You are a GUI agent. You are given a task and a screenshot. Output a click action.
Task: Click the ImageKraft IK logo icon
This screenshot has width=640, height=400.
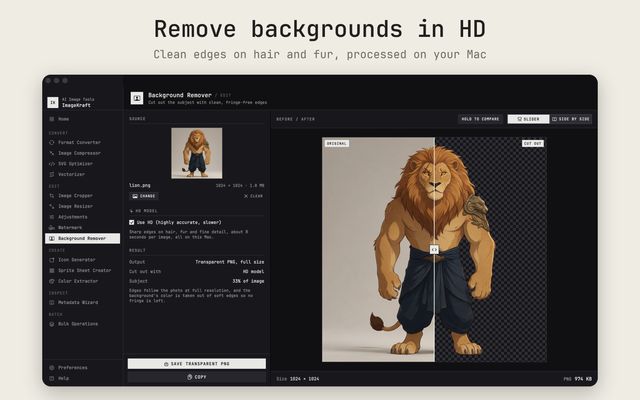tap(53, 102)
